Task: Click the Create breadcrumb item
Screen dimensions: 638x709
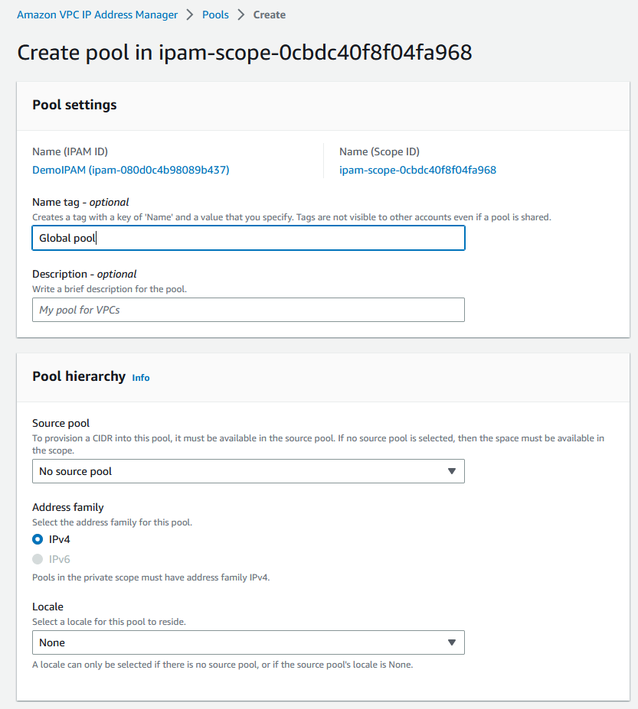Action: [269, 15]
